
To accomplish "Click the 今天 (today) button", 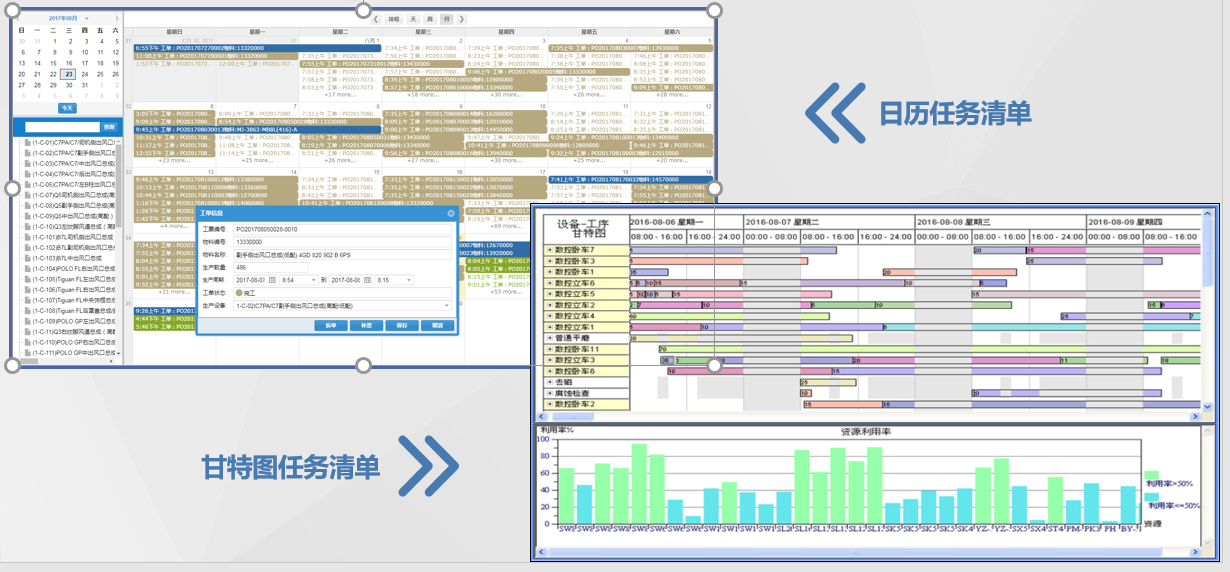I will 67,108.
